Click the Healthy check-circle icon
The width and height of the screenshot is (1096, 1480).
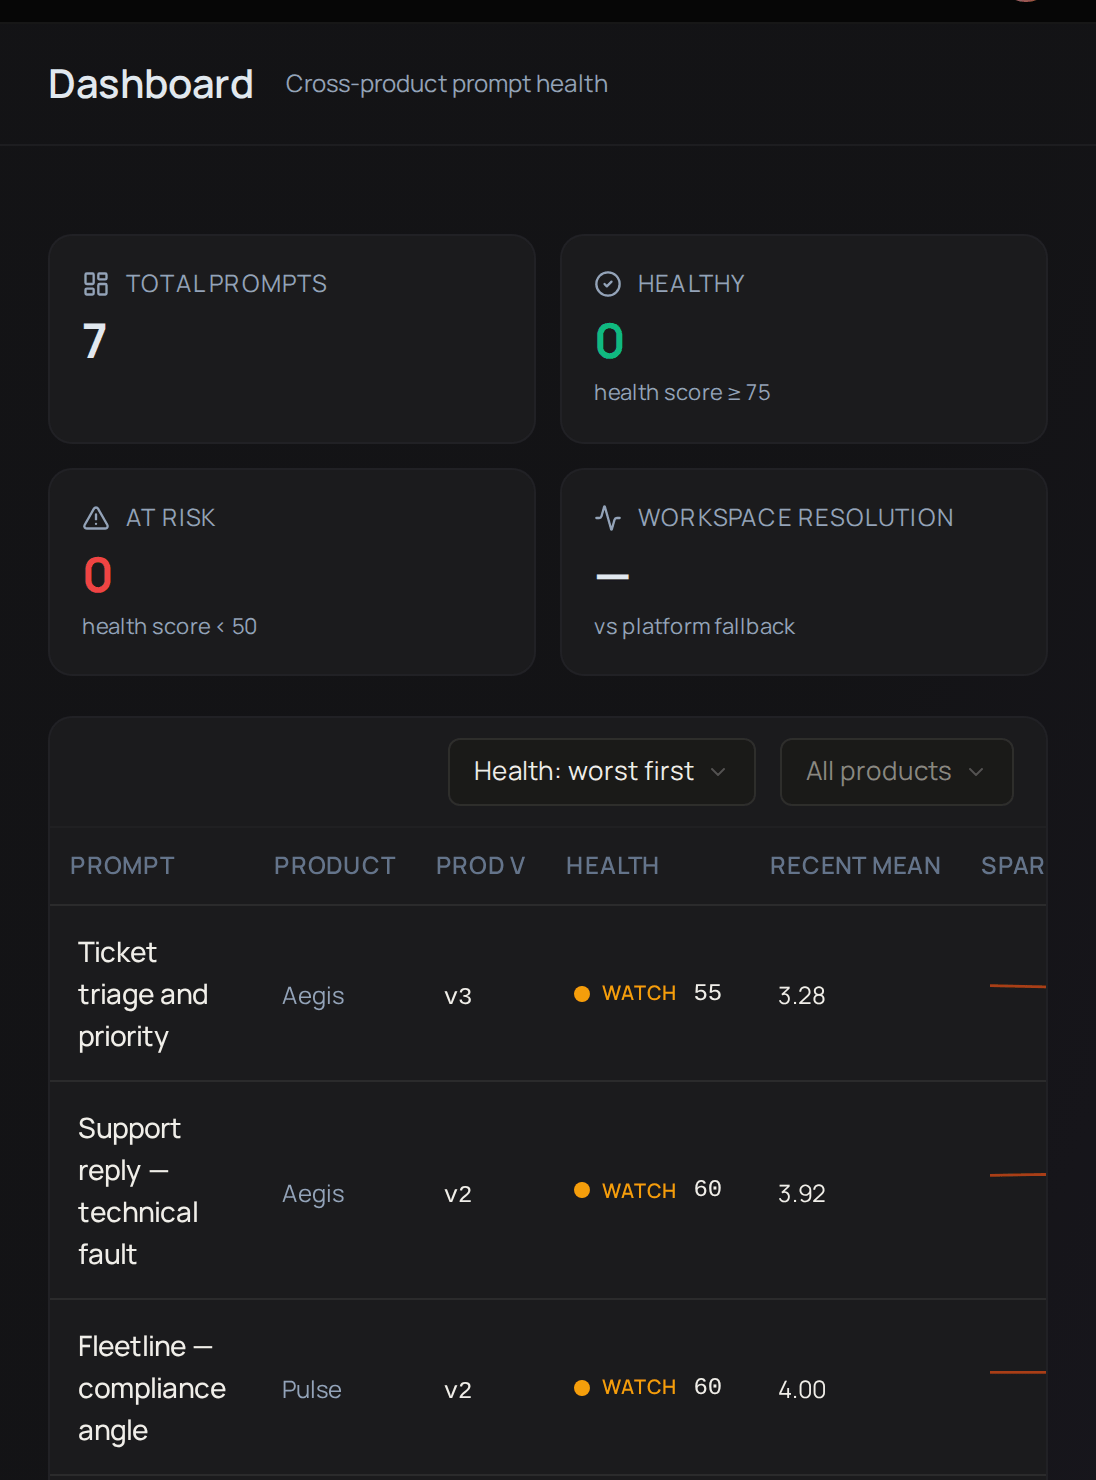coord(608,284)
